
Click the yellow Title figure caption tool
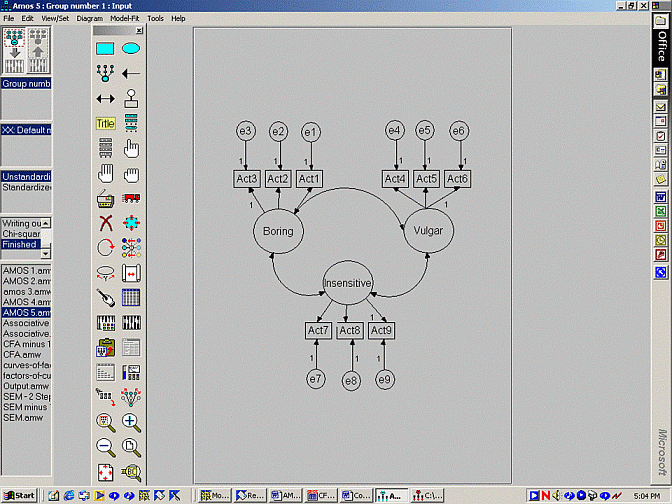coord(106,123)
